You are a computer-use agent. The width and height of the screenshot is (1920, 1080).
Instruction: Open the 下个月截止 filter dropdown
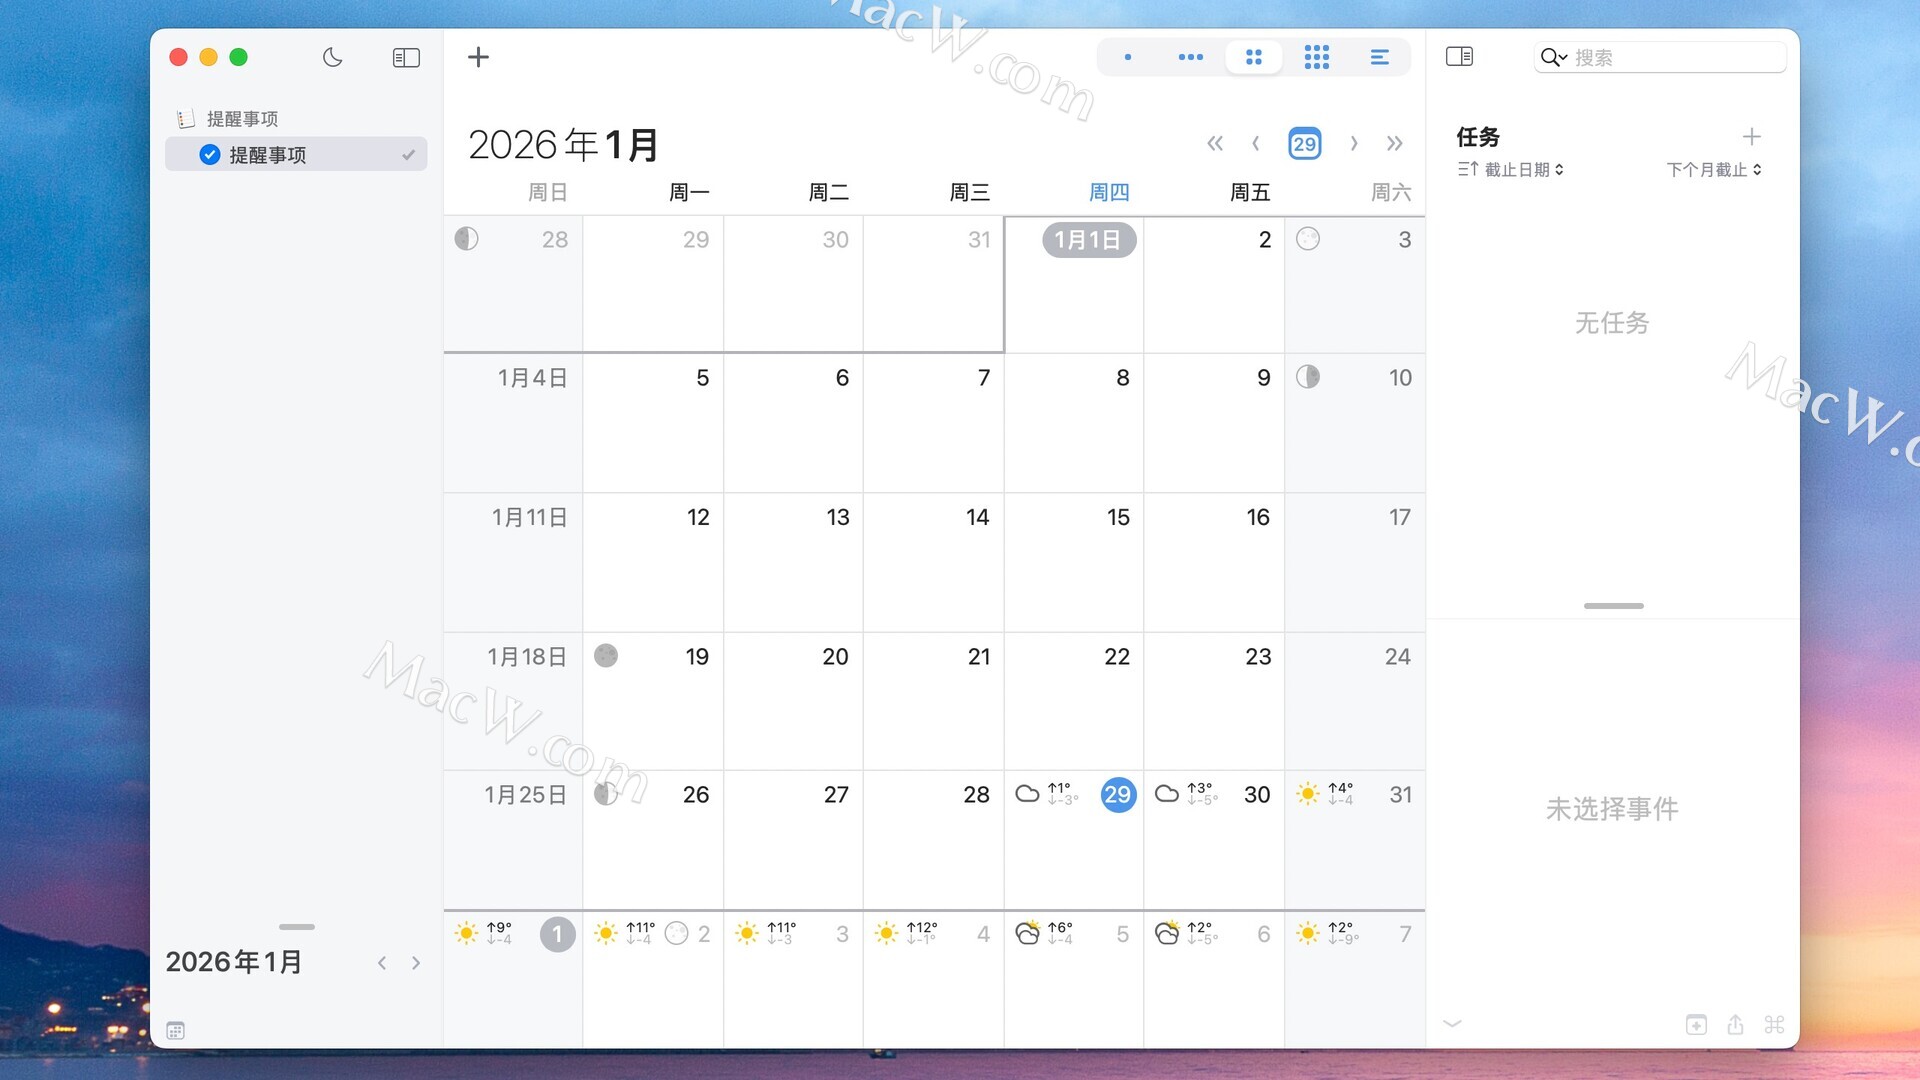1713,170
